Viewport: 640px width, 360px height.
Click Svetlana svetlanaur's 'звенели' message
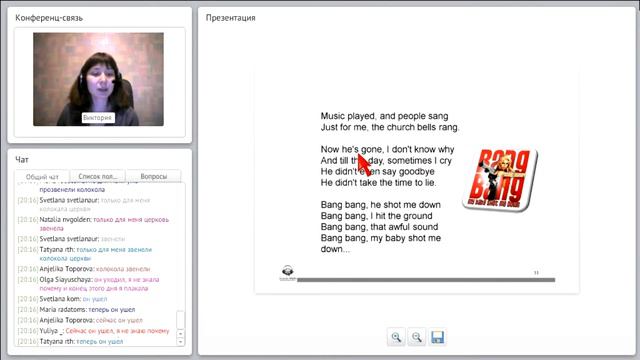(71, 239)
